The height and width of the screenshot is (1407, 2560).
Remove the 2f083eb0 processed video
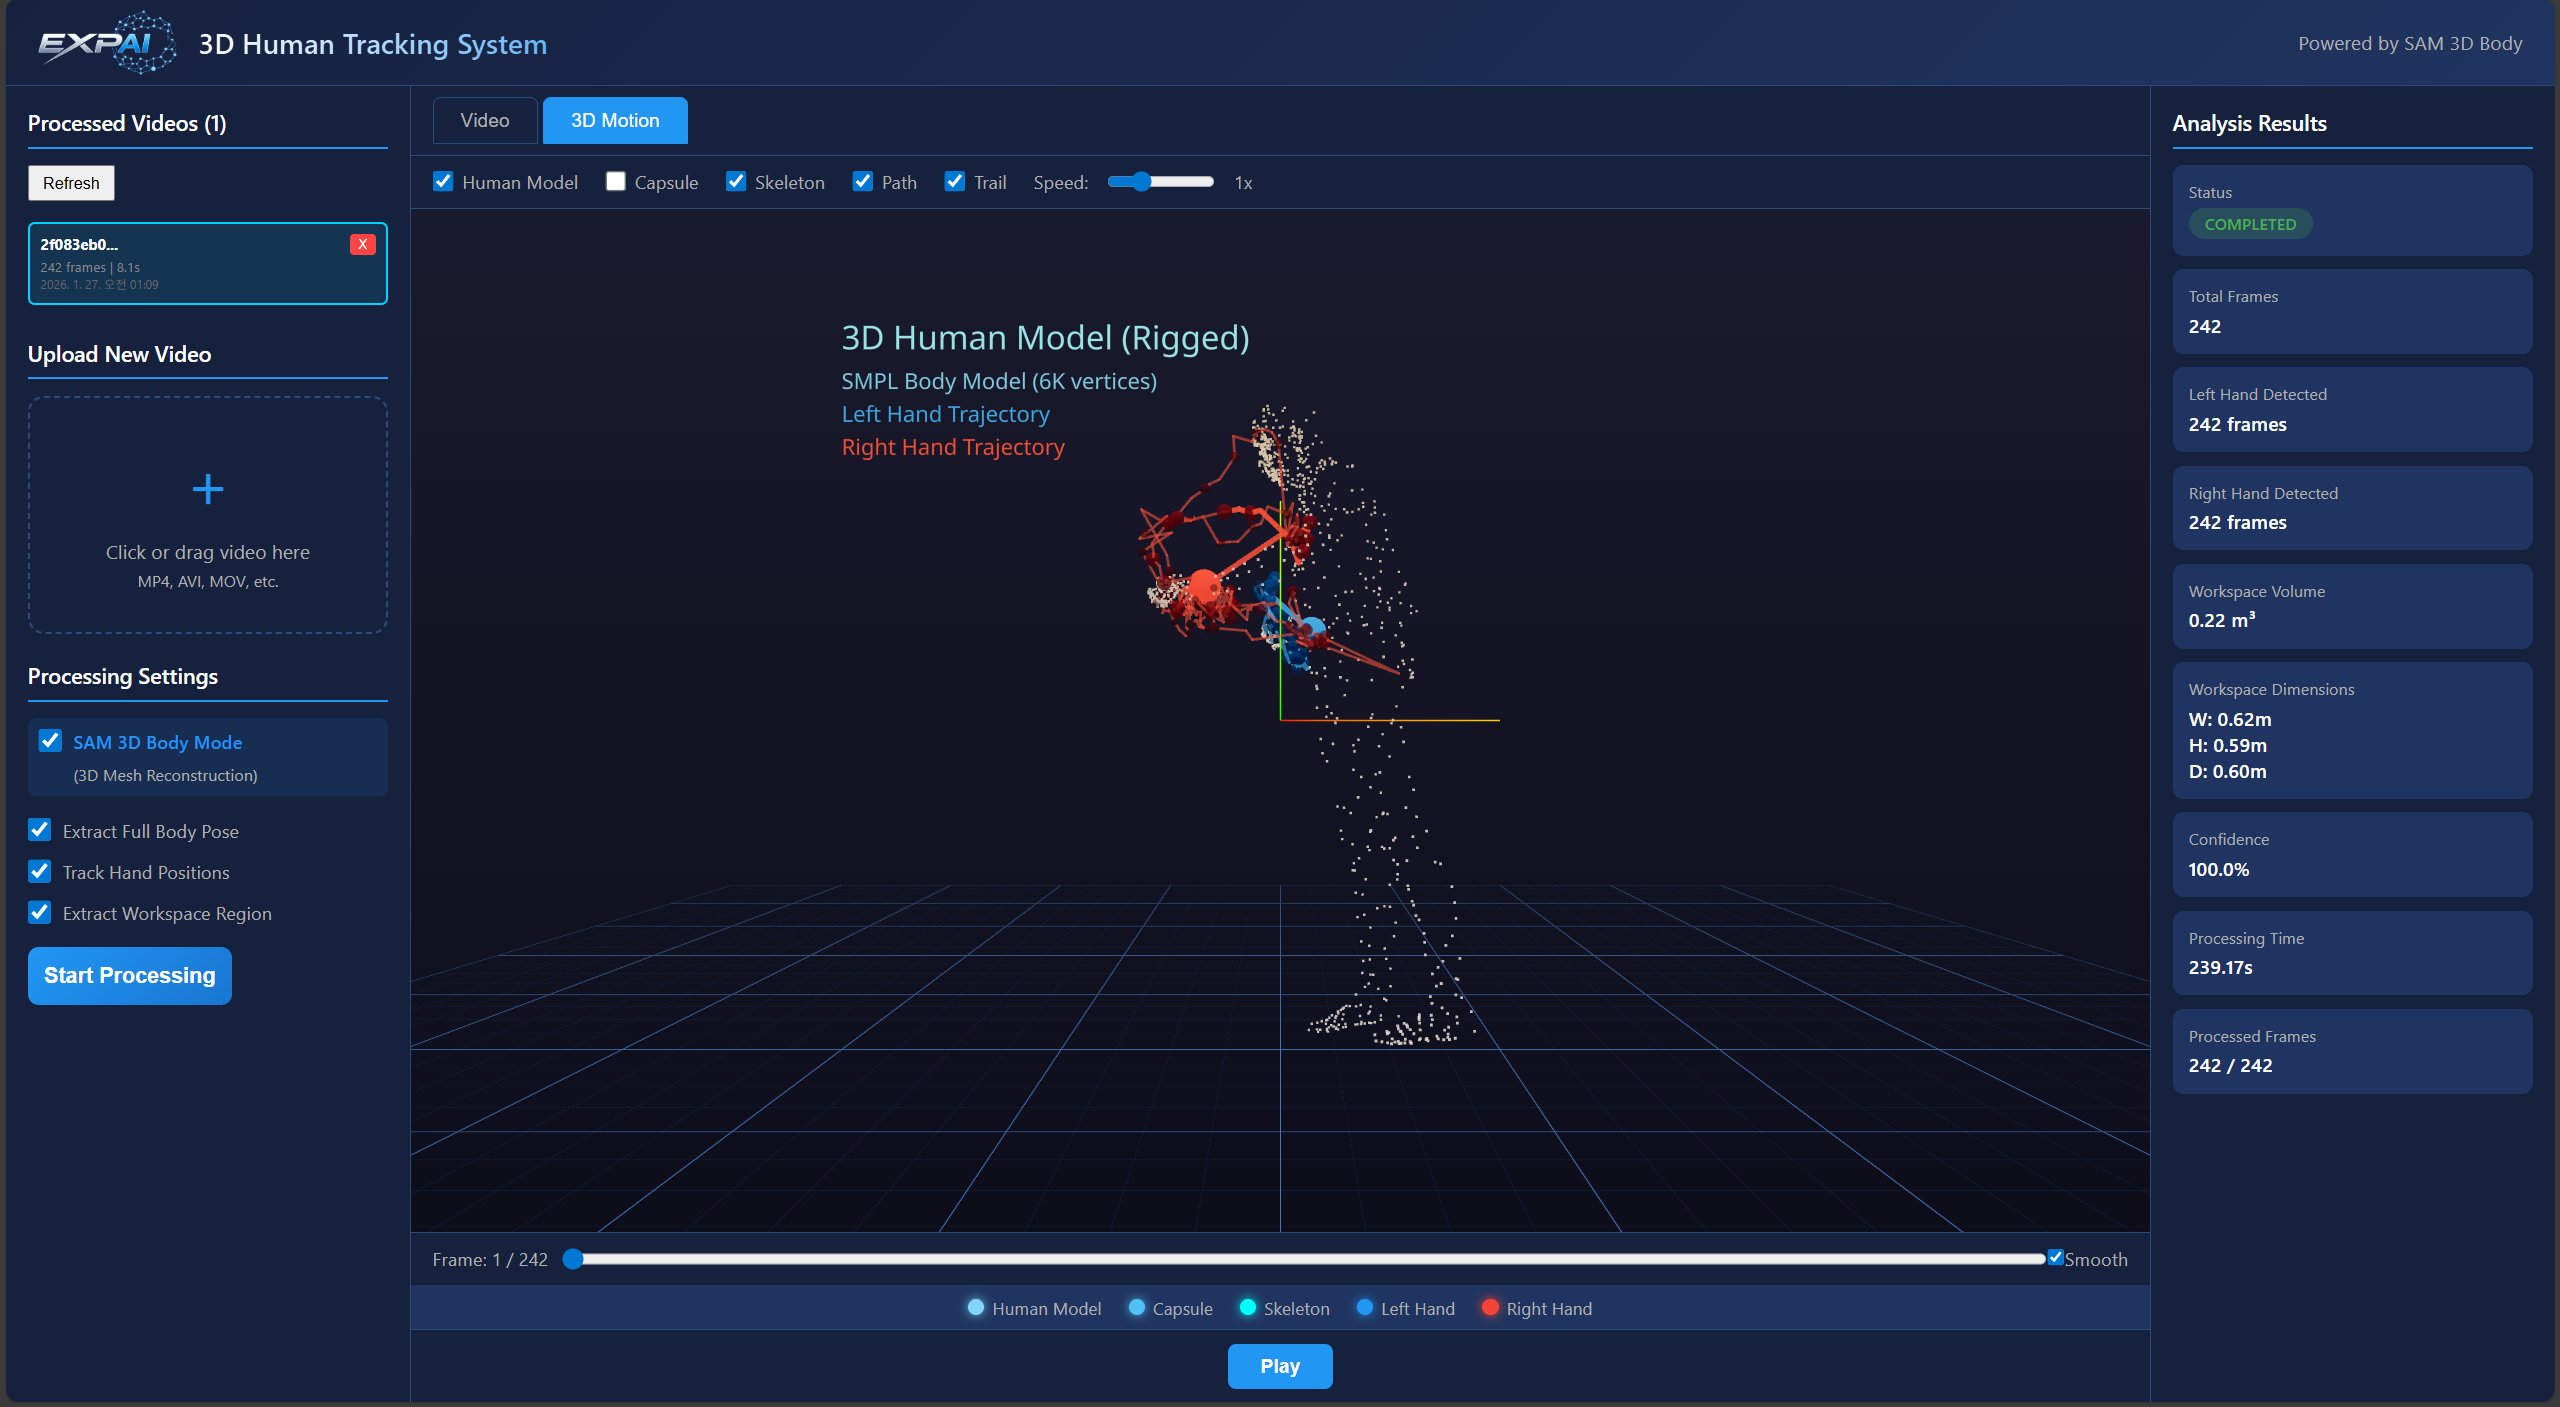click(x=362, y=243)
